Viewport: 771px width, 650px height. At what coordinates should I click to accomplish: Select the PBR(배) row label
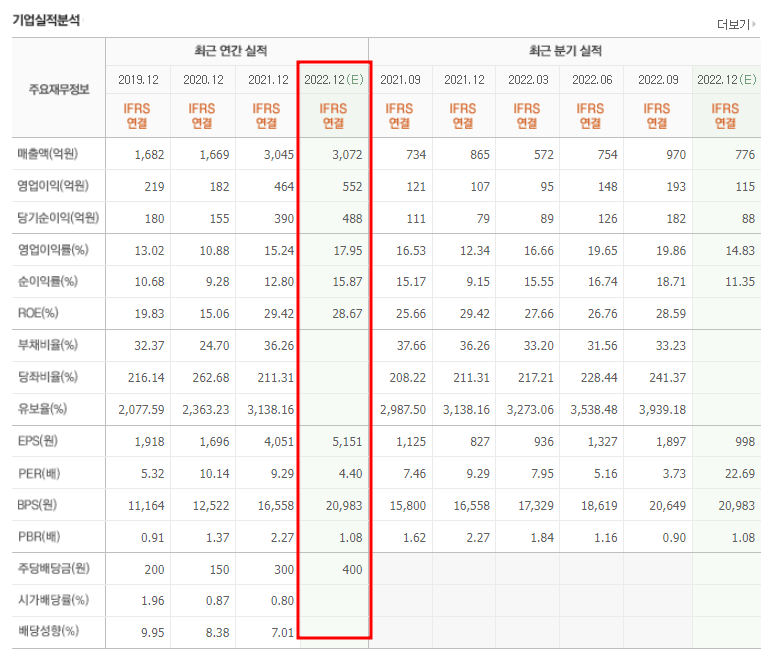point(39,537)
